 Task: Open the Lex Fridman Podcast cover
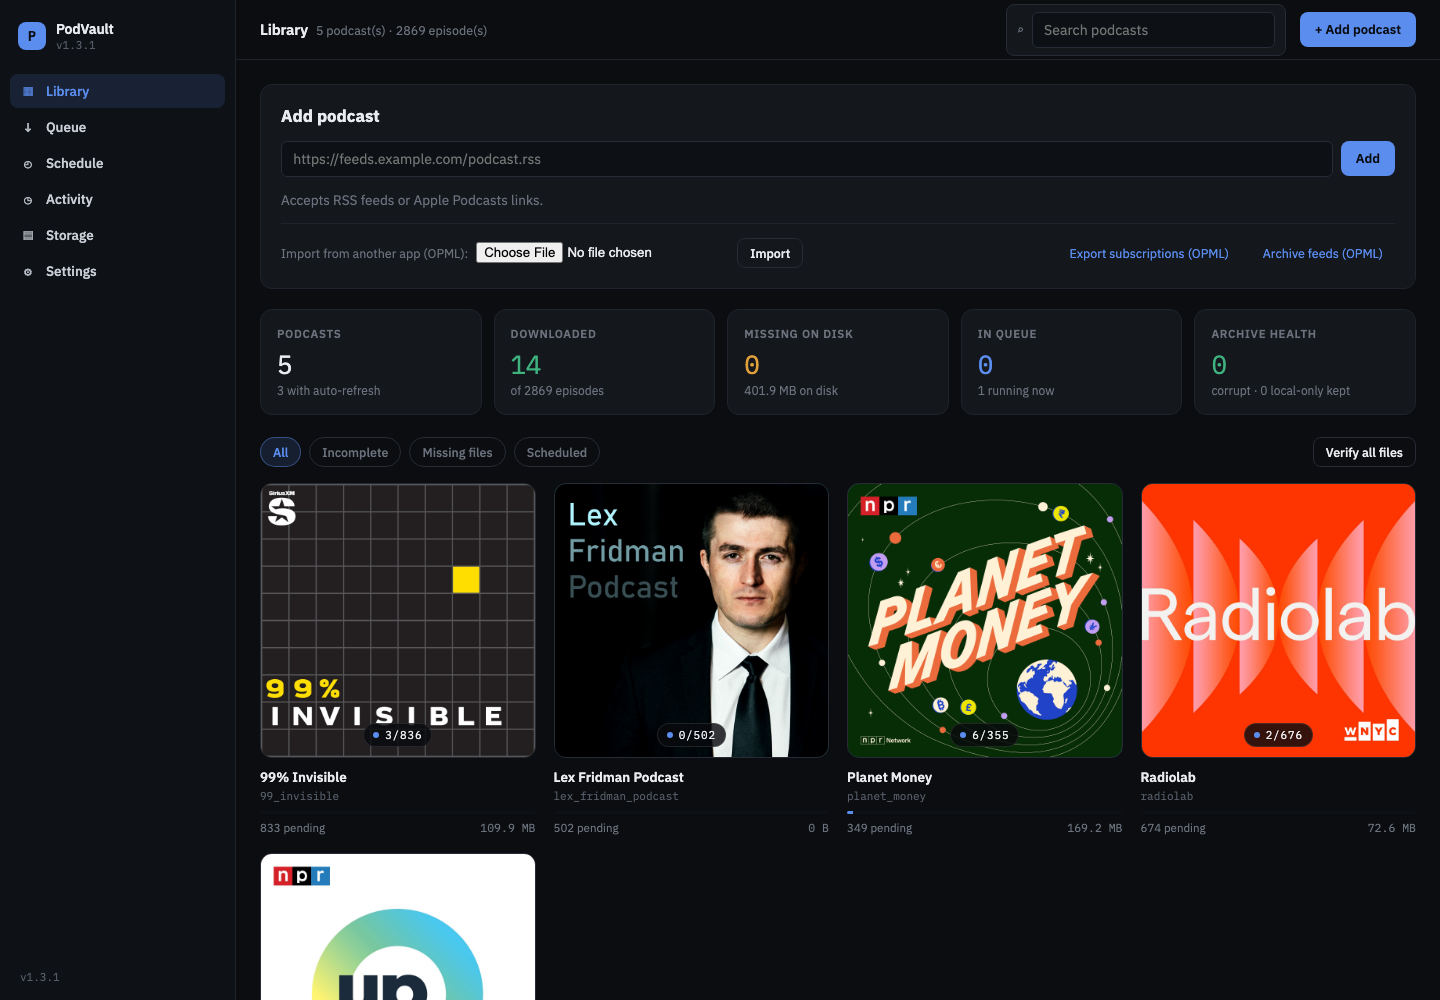691,620
